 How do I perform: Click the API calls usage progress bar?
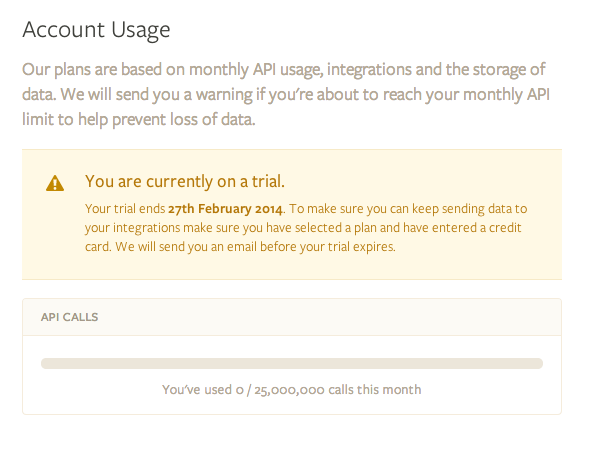click(x=292, y=363)
